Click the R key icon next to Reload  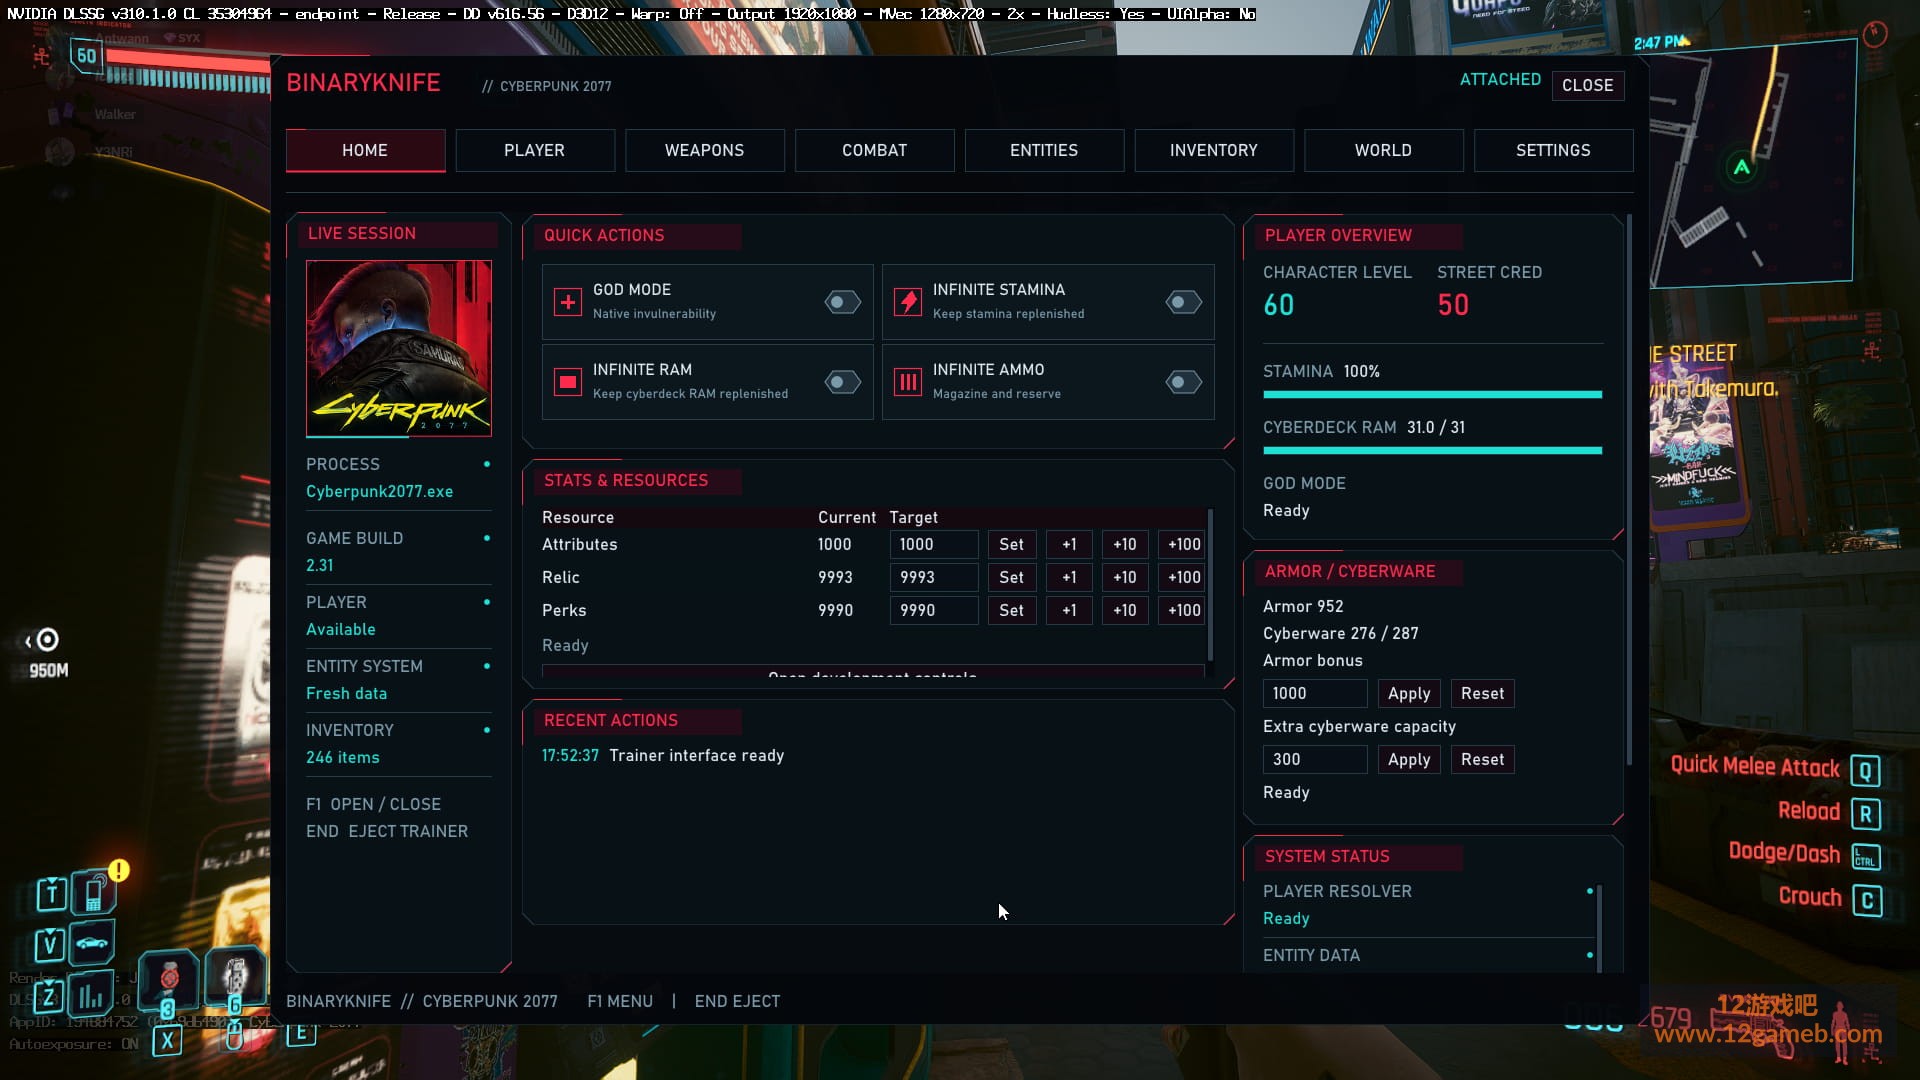click(1866, 814)
